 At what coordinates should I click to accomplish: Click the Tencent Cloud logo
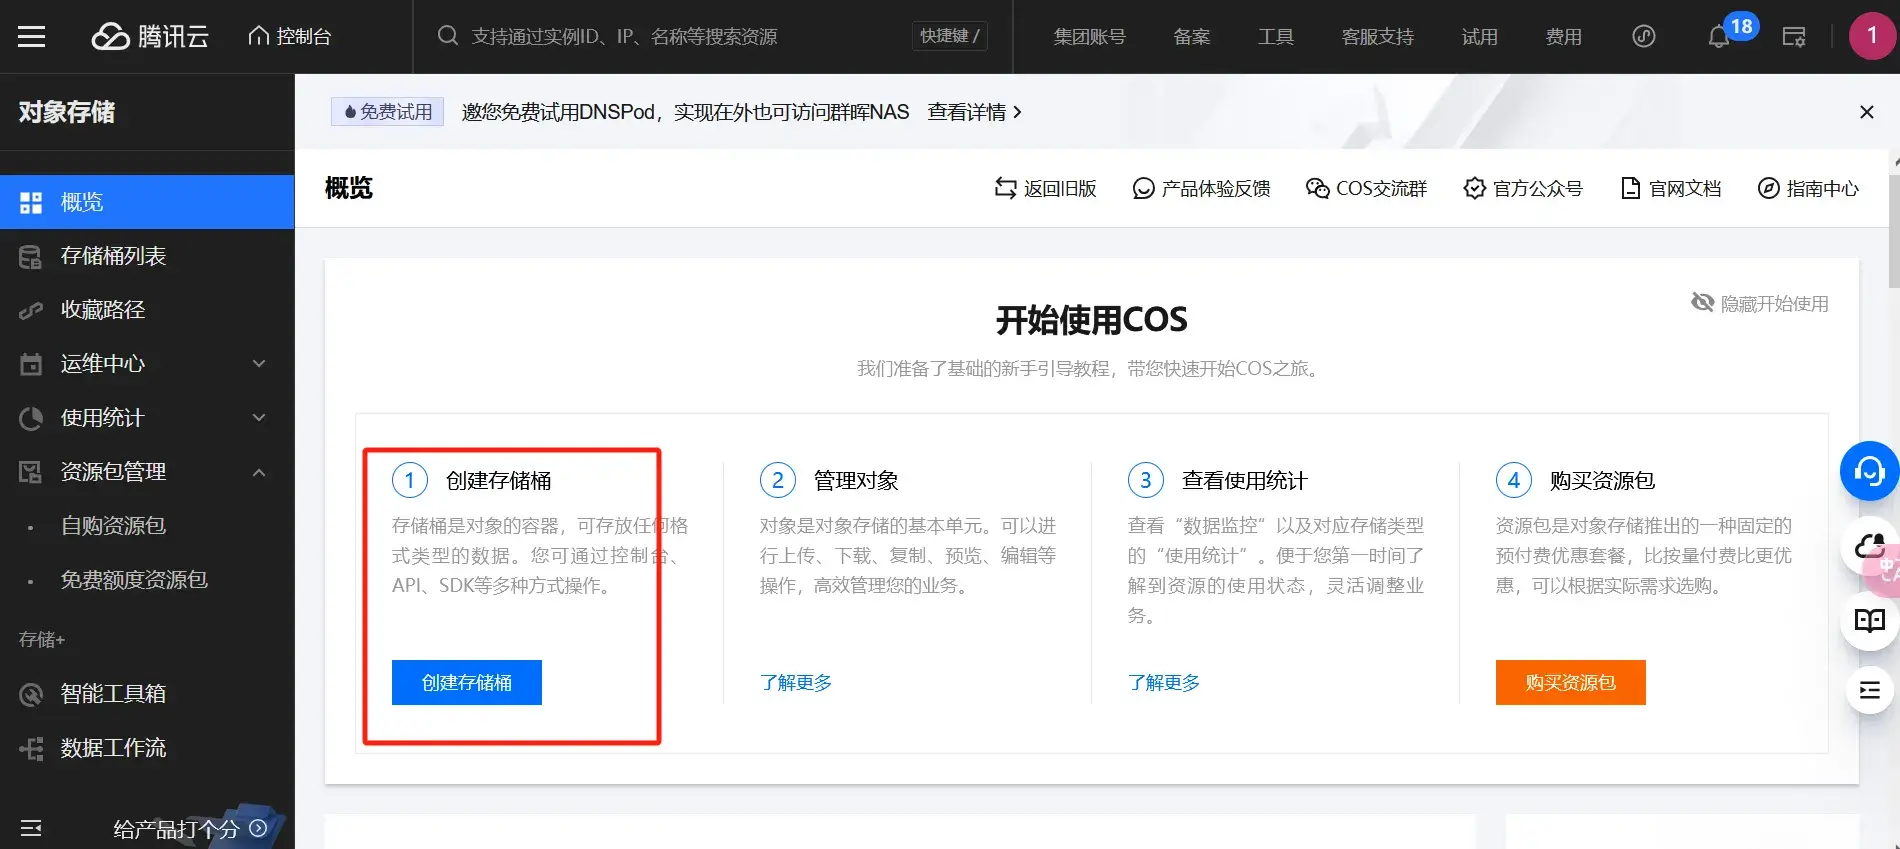(151, 37)
